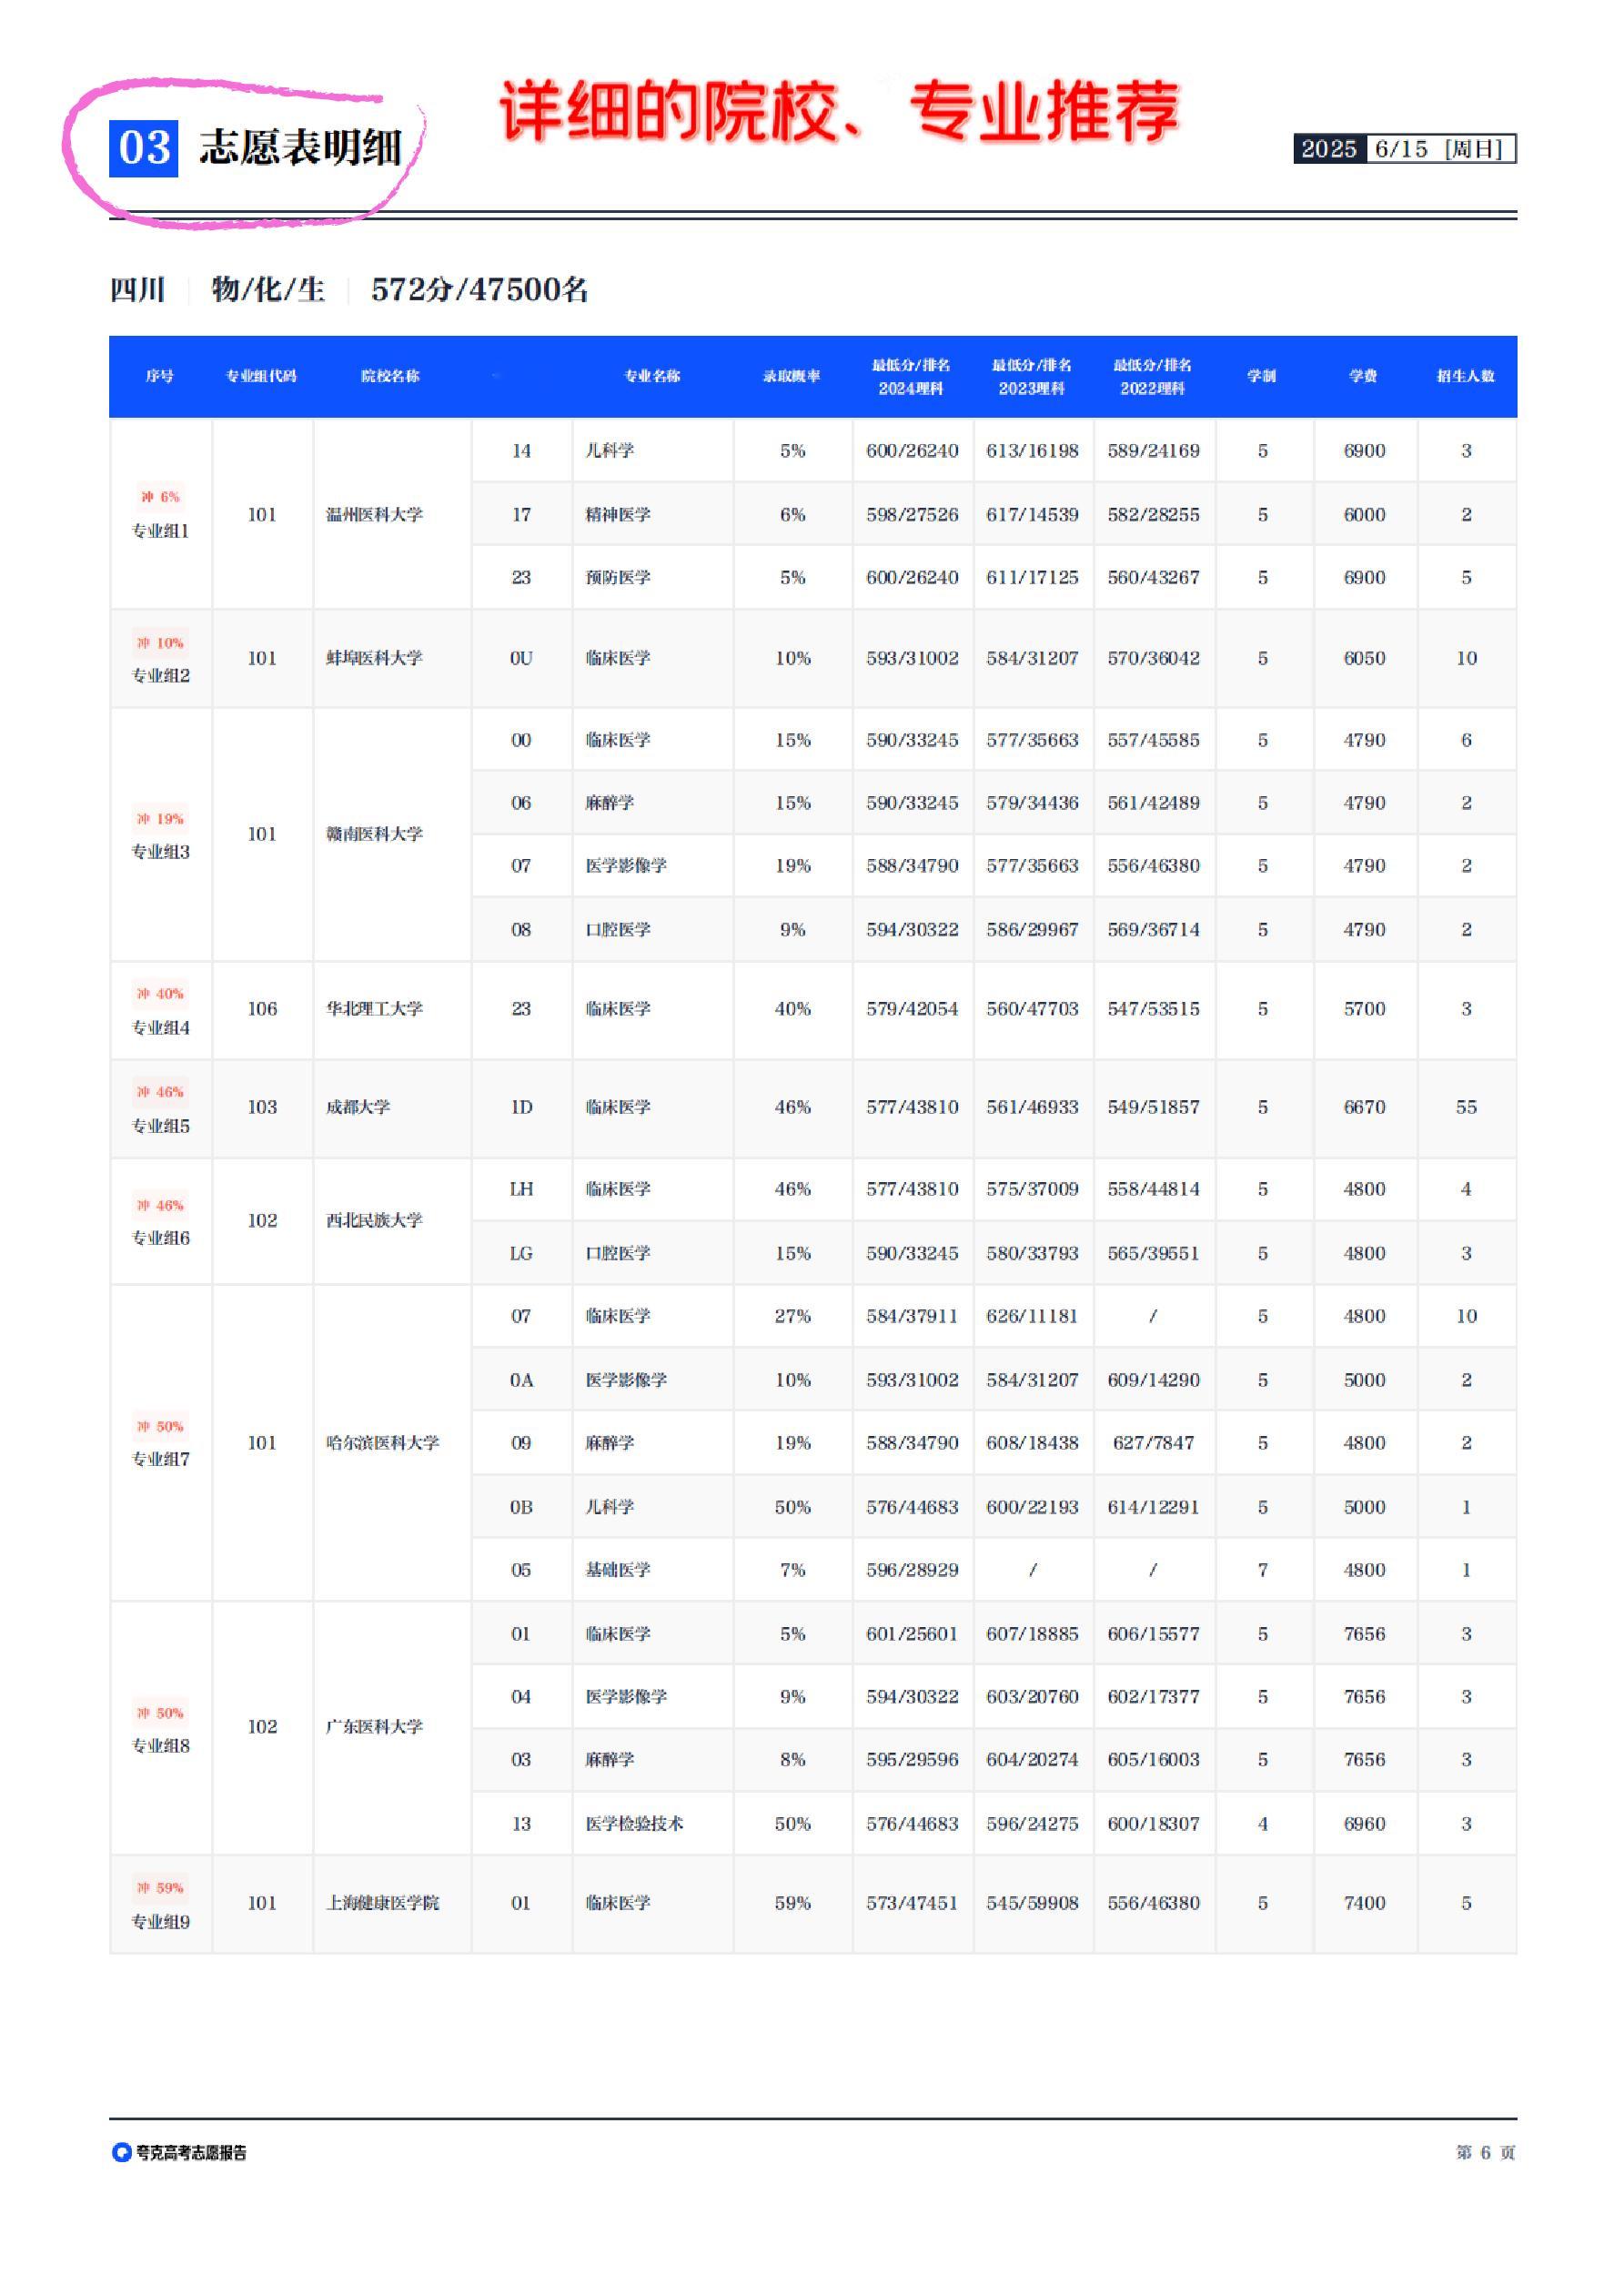Click the 专业组8 label

(x=160, y=1746)
